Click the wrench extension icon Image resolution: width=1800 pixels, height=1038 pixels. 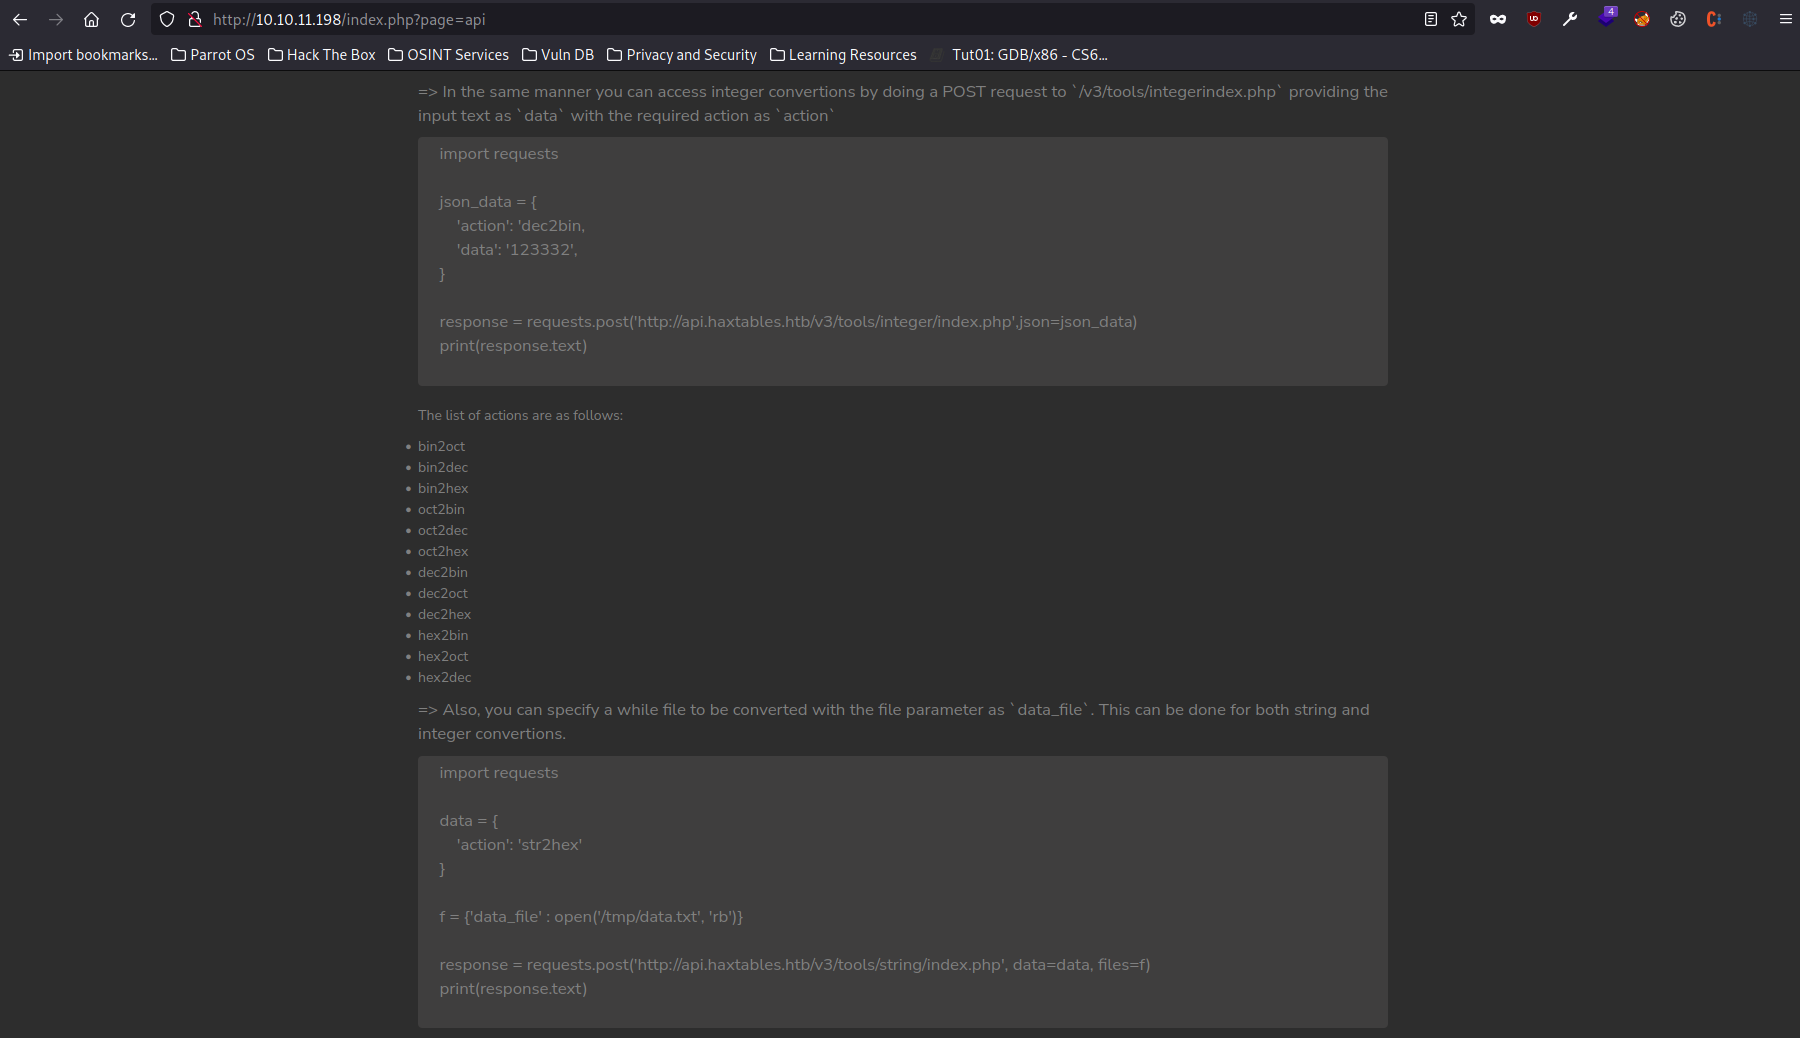coord(1570,19)
